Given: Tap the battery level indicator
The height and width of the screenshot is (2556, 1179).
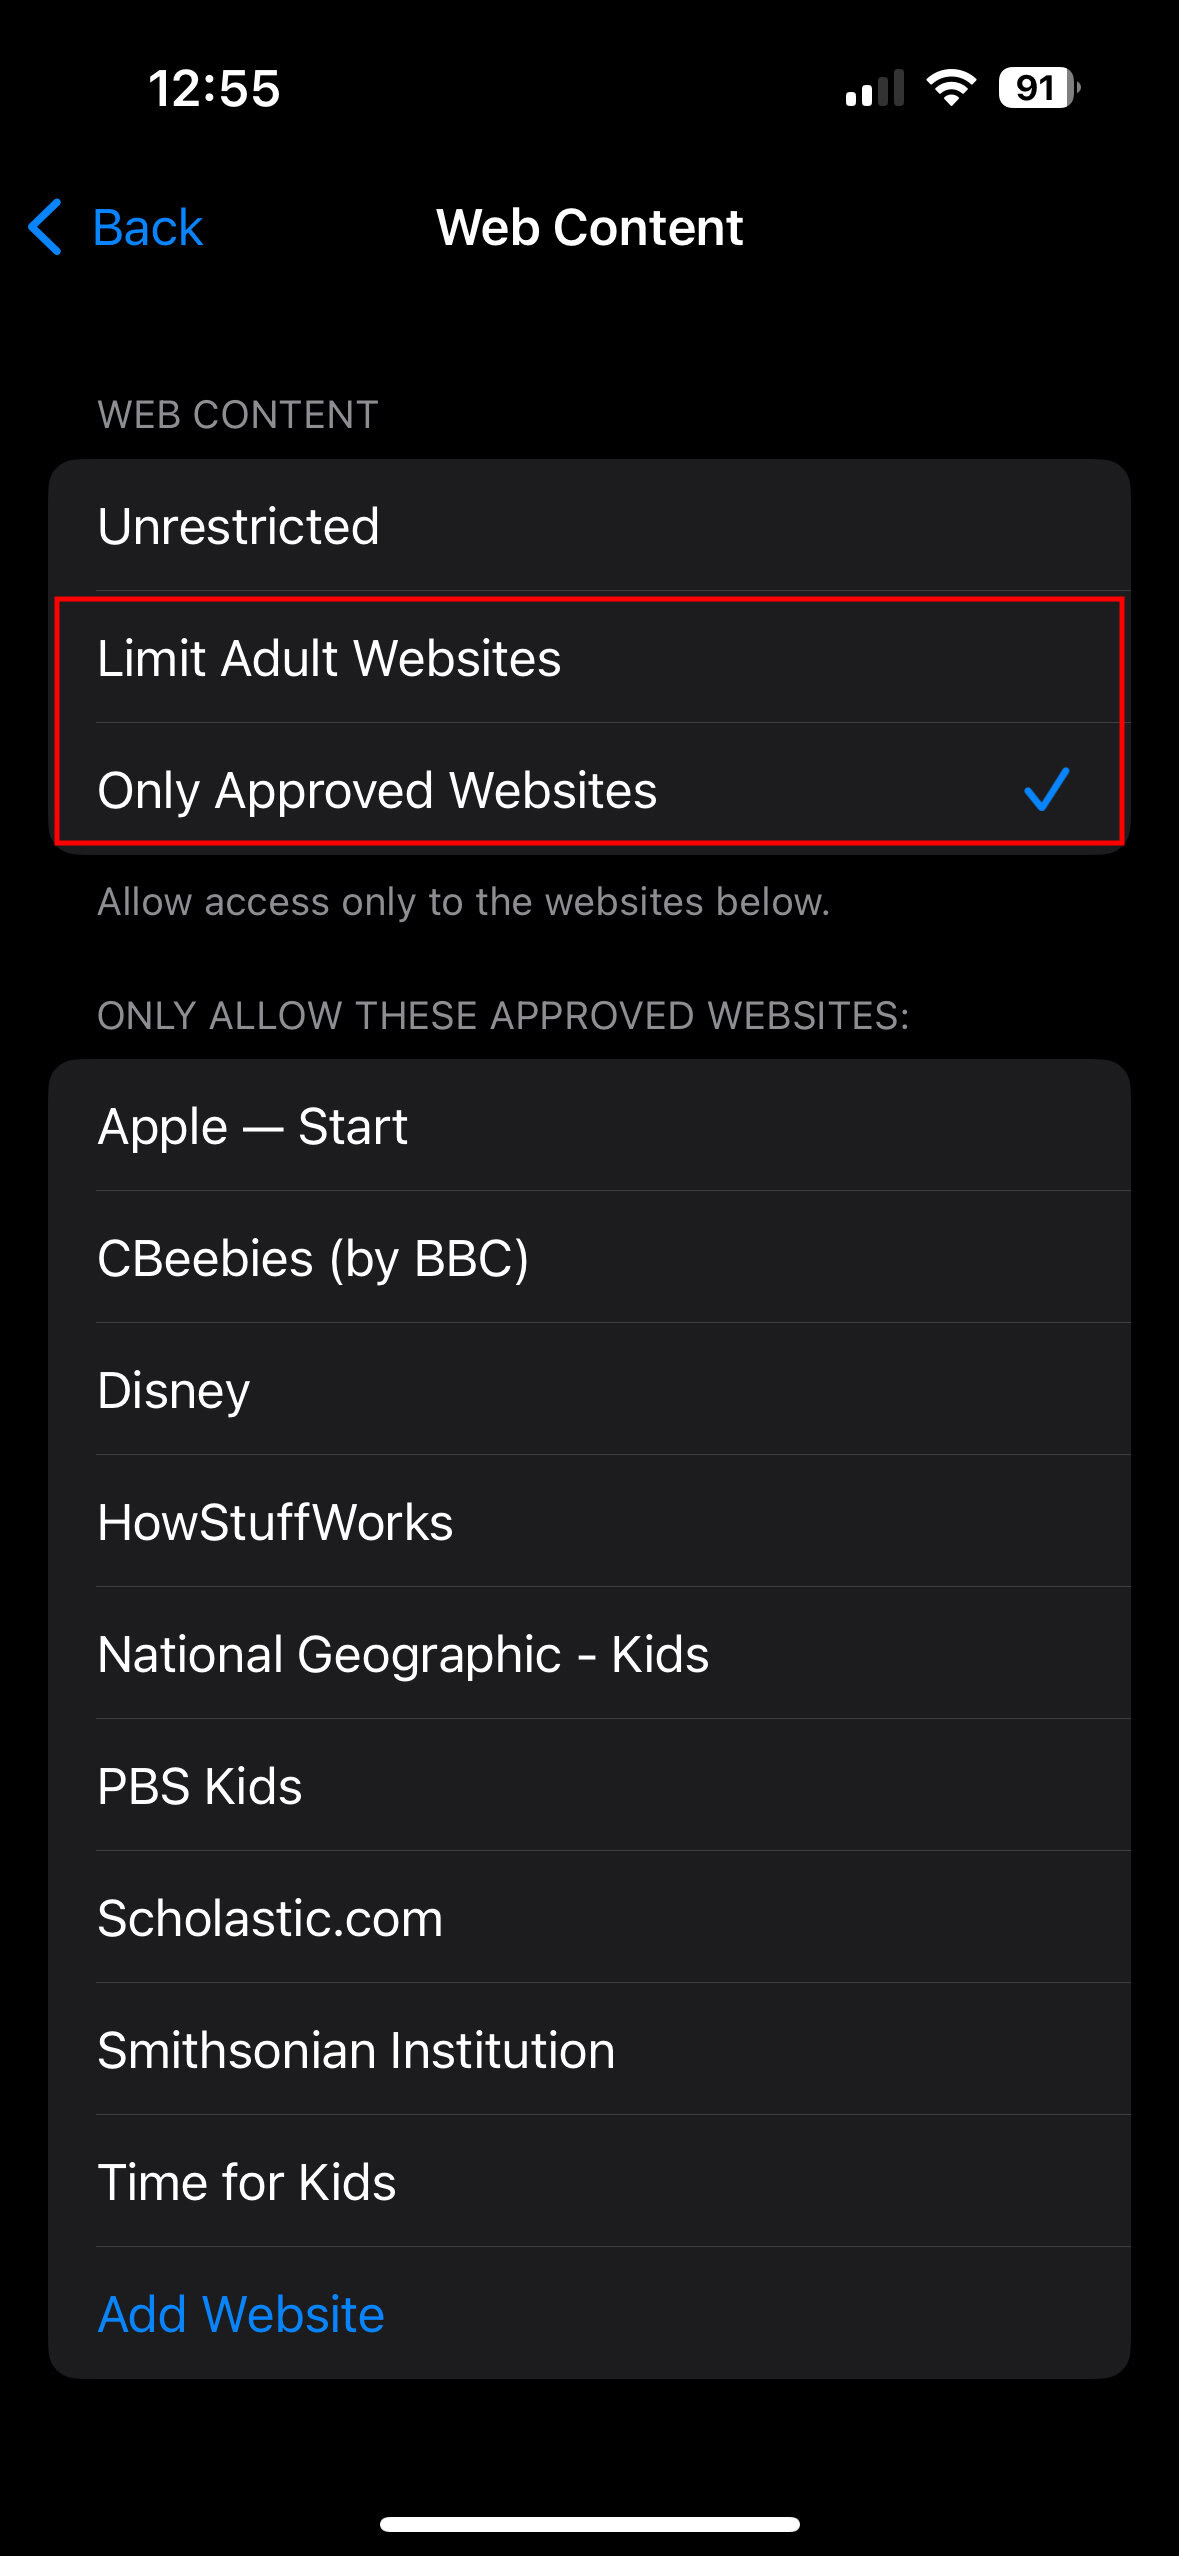Looking at the screenshot, I should coord(1038,88).
